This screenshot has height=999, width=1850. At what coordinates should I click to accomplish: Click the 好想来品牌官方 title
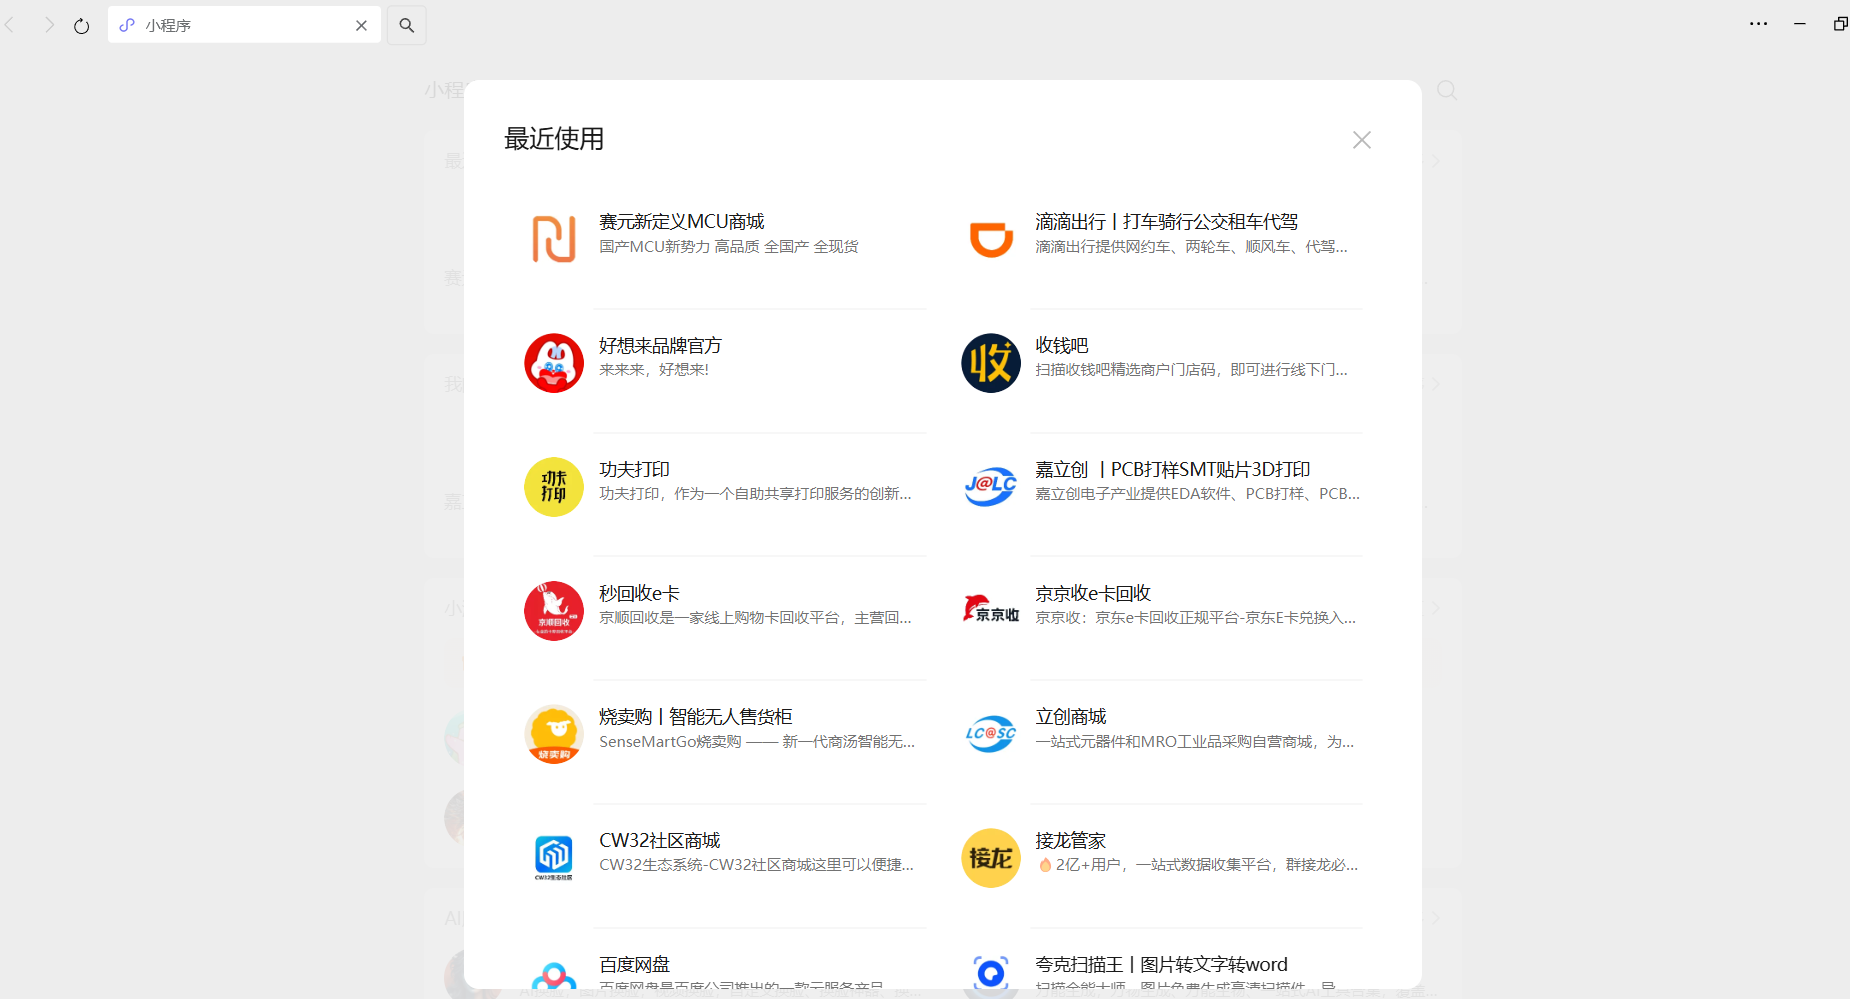point(660,345)
